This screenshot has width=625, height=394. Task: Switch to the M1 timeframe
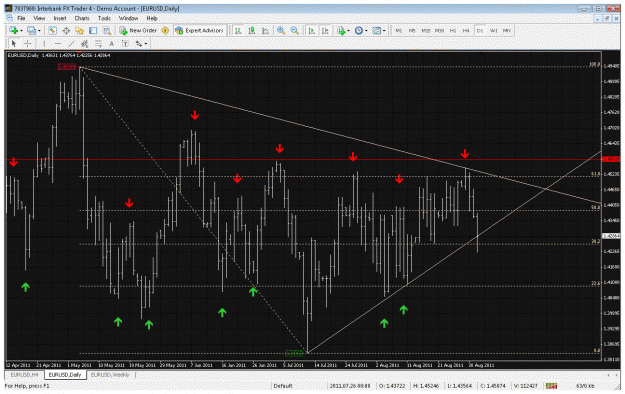click(x=398, y=30)
